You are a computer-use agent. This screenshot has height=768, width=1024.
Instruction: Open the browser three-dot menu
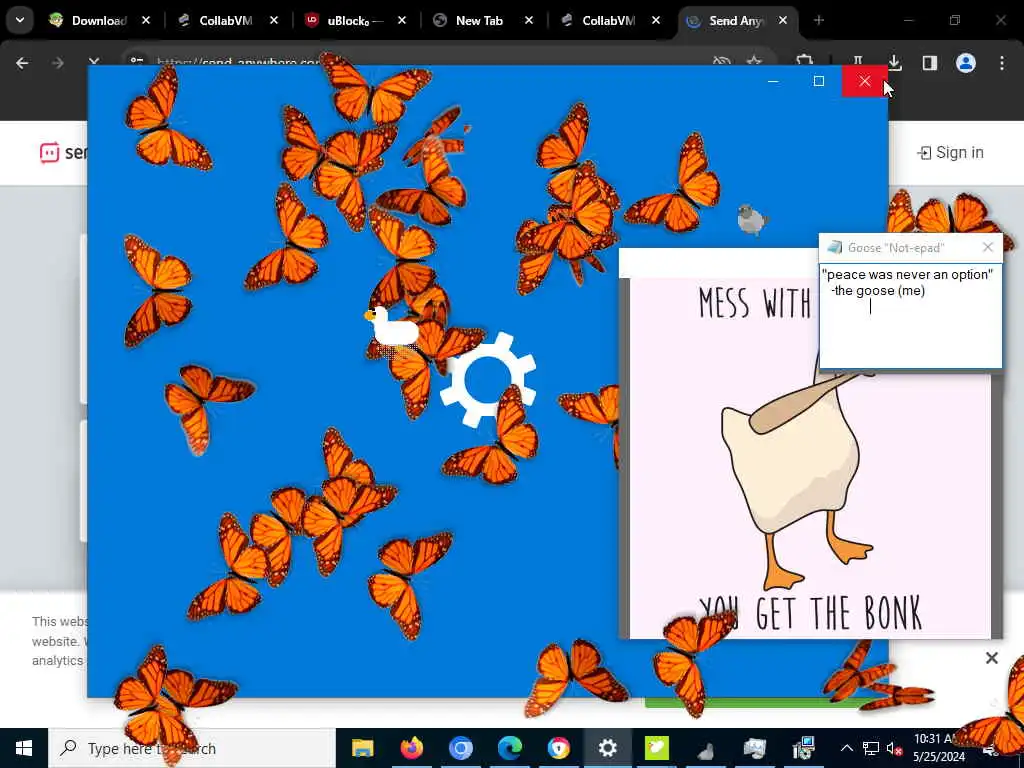click(1002, 63)
